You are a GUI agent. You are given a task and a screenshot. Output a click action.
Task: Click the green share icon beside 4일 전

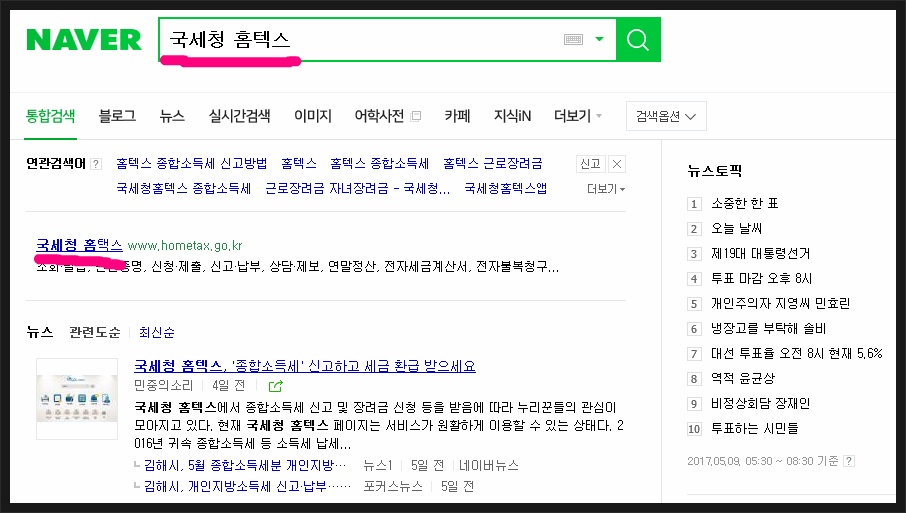[275, 386]
